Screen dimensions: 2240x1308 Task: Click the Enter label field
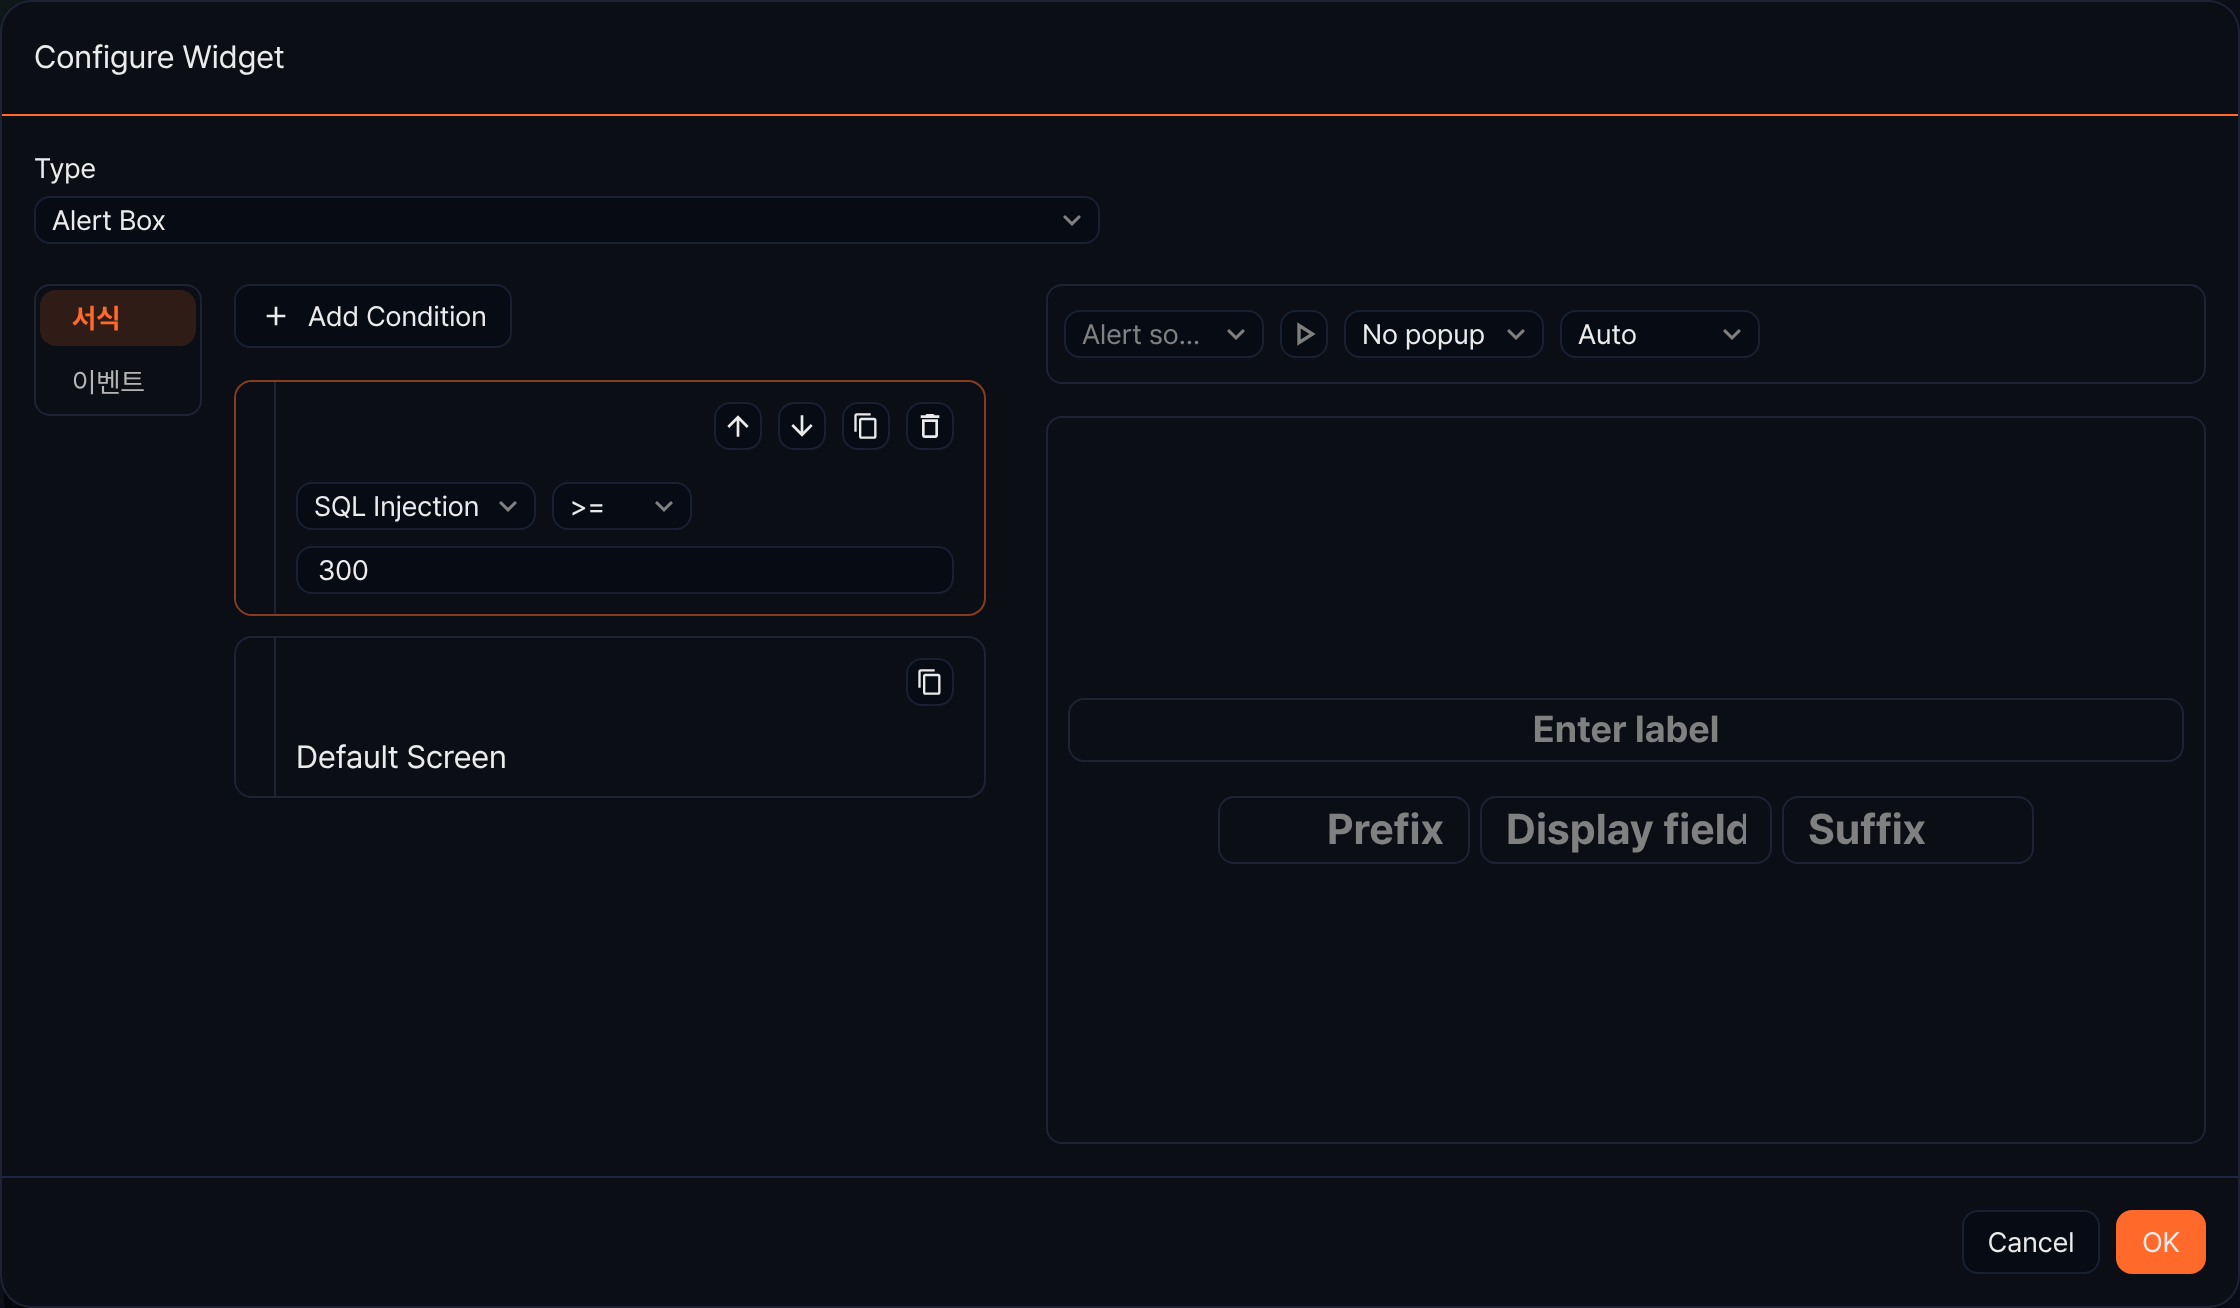coord(1626,730)
